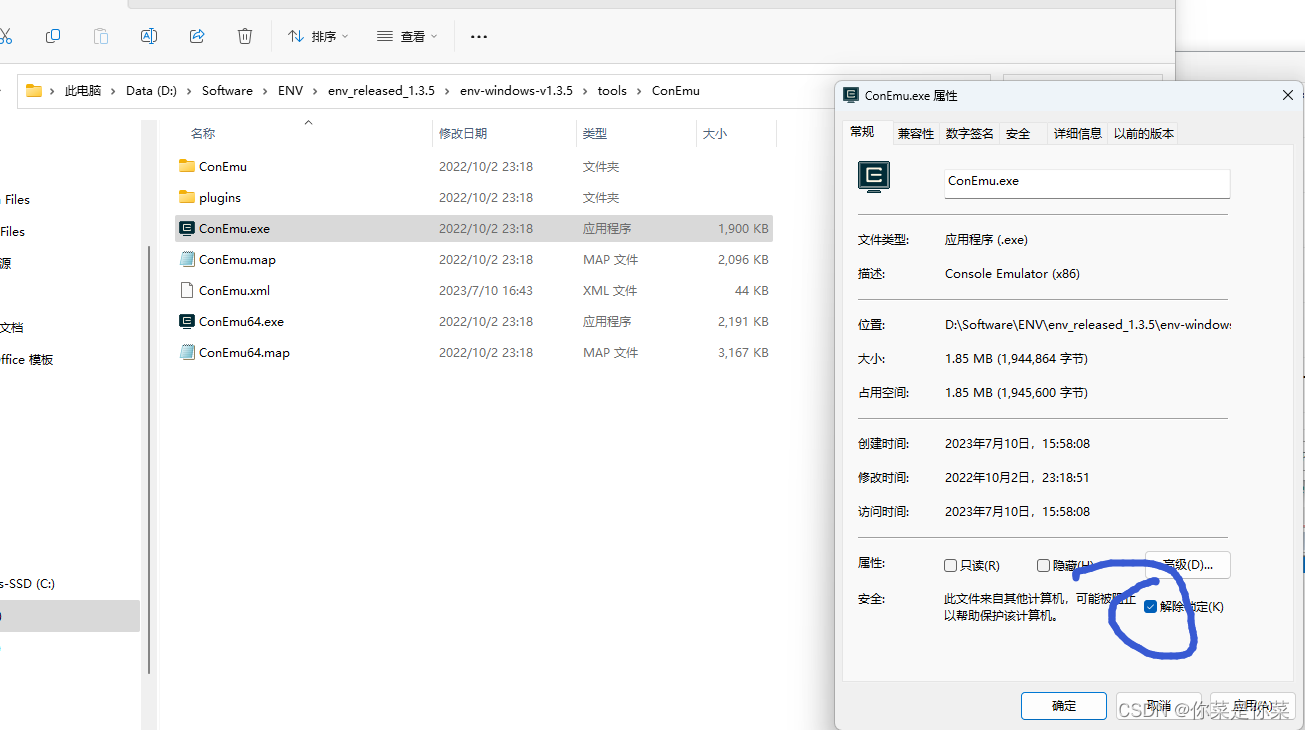Expand chevron after Data (D:) in address bar
Viewport: 1305px width, 730px height.
(189, 91)
